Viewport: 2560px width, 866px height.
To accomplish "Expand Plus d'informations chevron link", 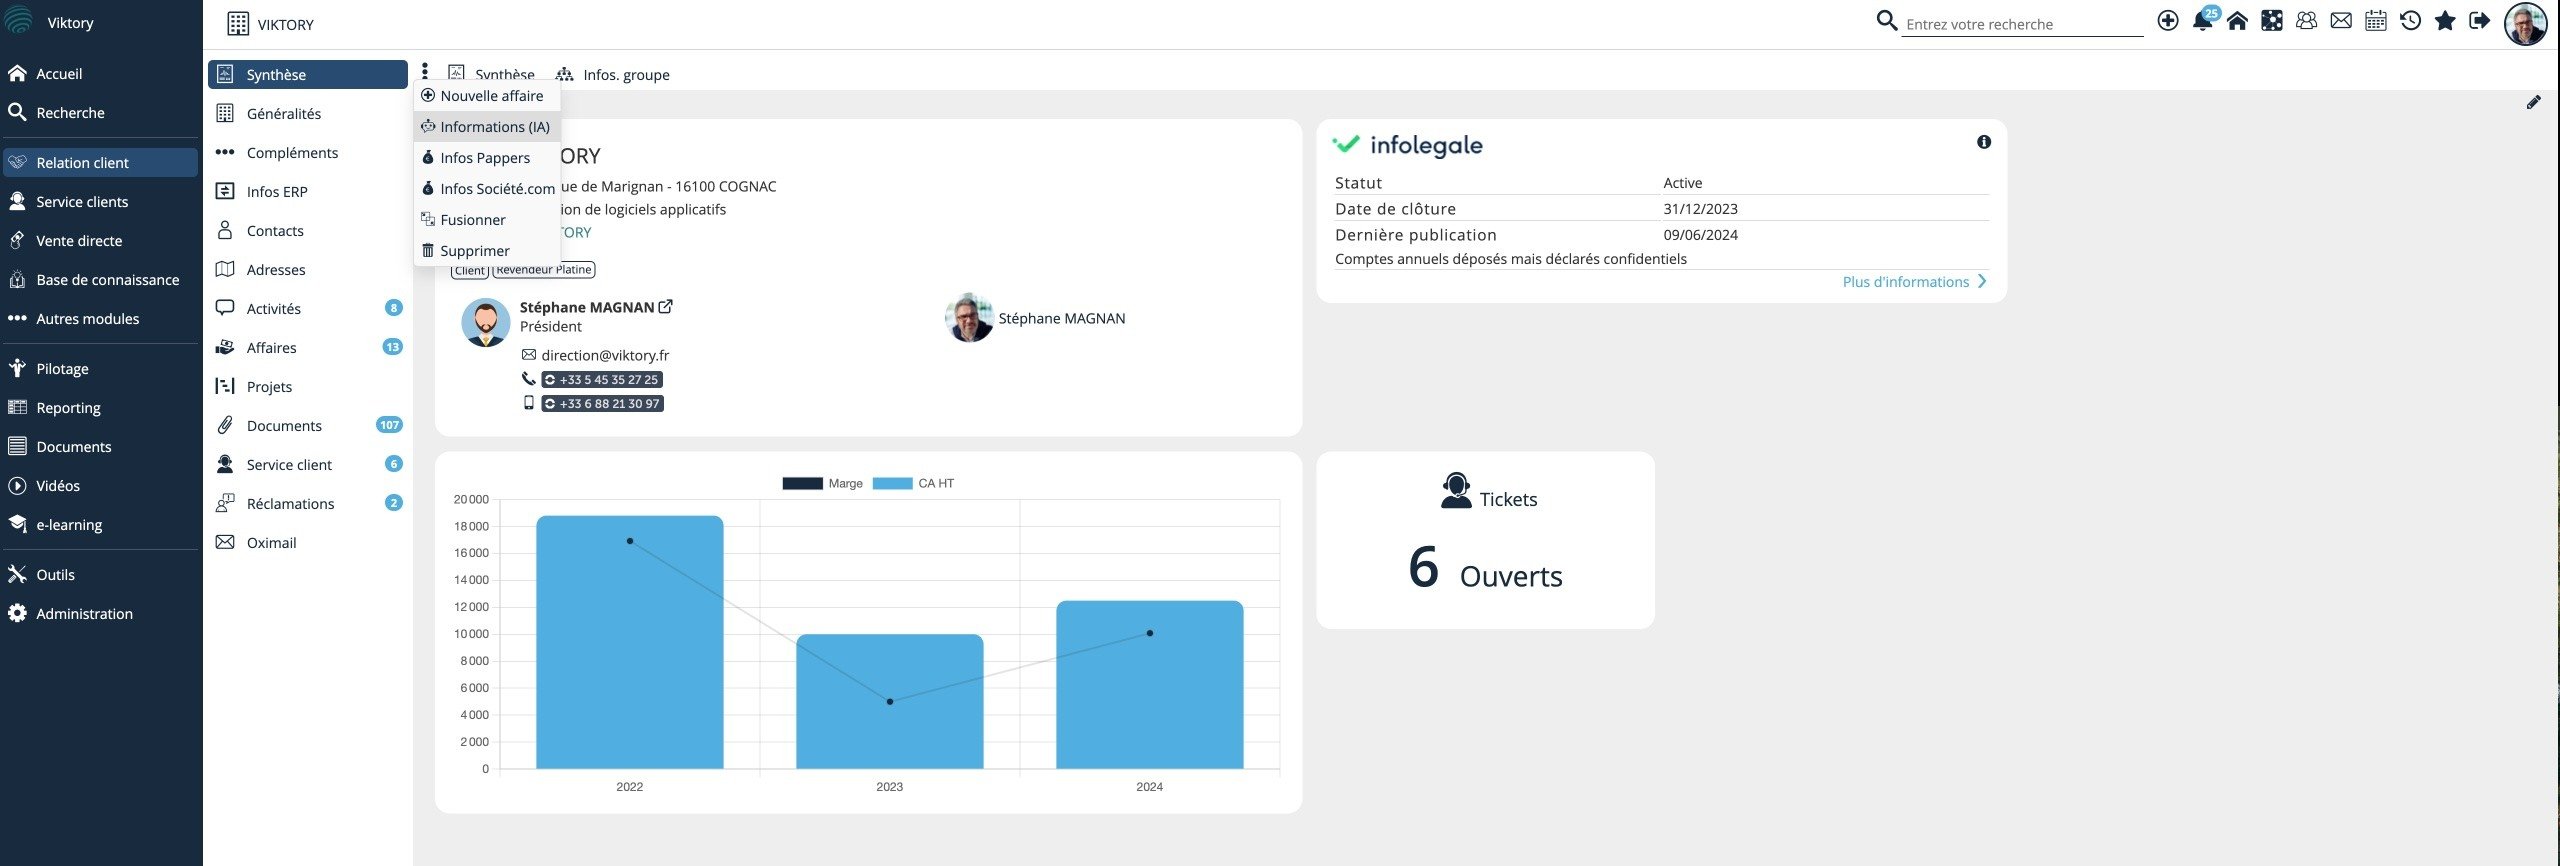I will (1913, 282).
